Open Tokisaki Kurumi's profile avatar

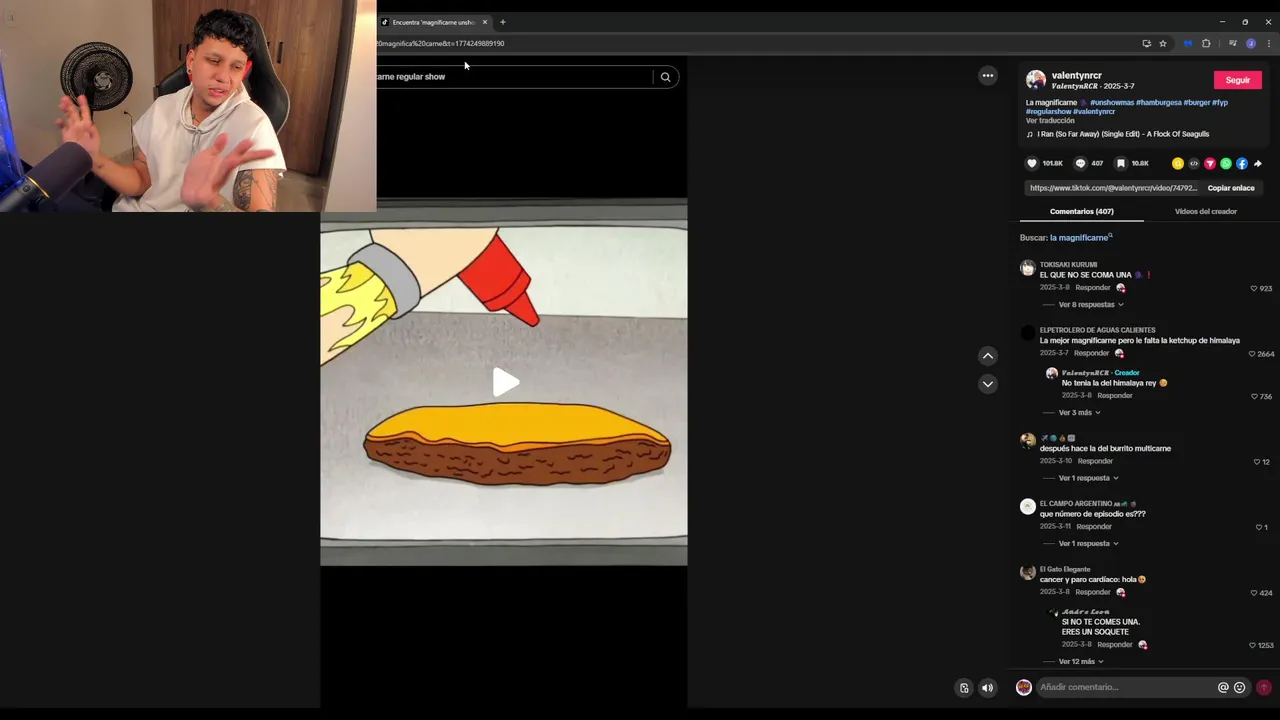(1027, 268)
